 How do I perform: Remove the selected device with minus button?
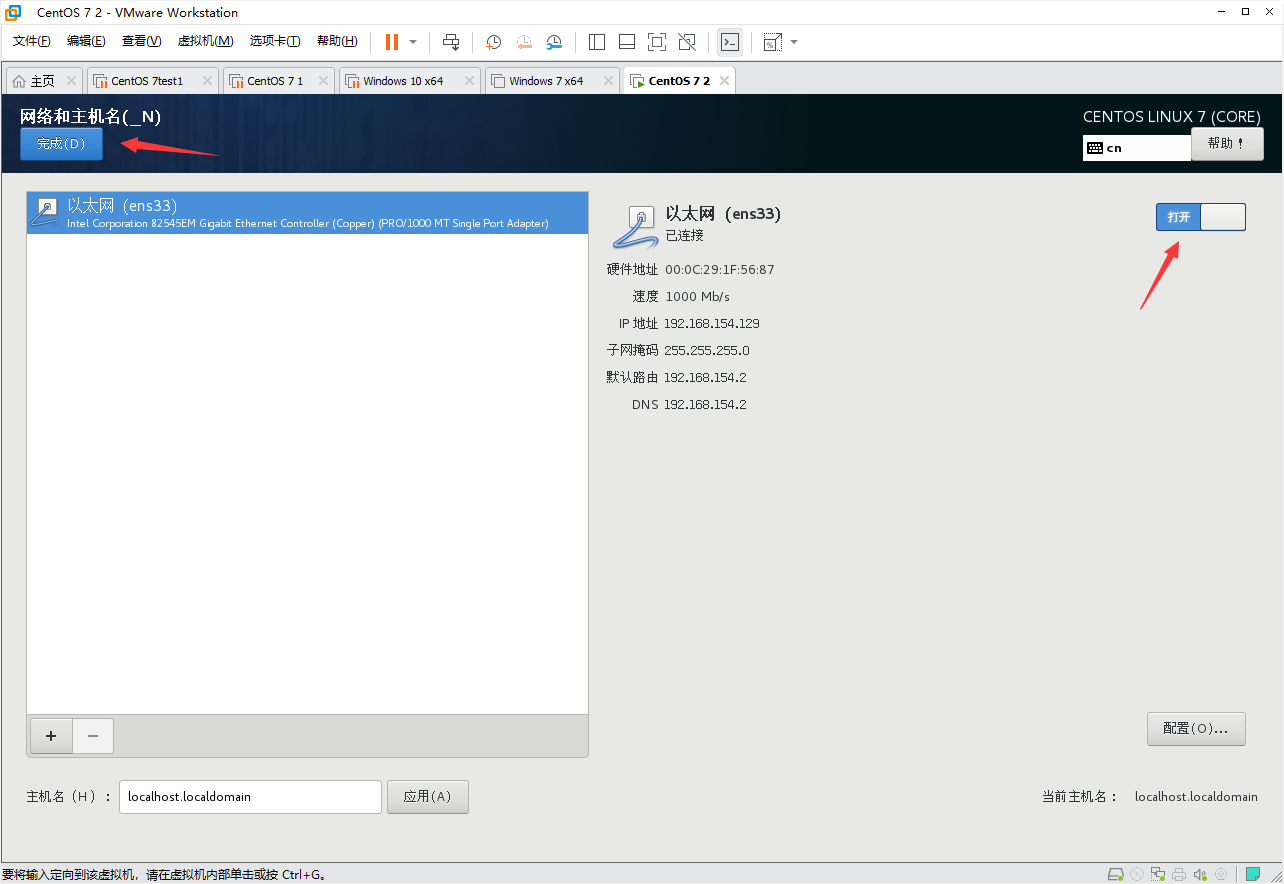click(x=93, y=736)
